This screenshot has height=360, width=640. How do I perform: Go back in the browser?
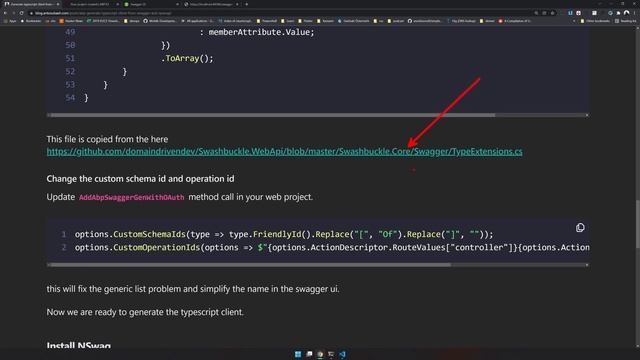[5, 13]
